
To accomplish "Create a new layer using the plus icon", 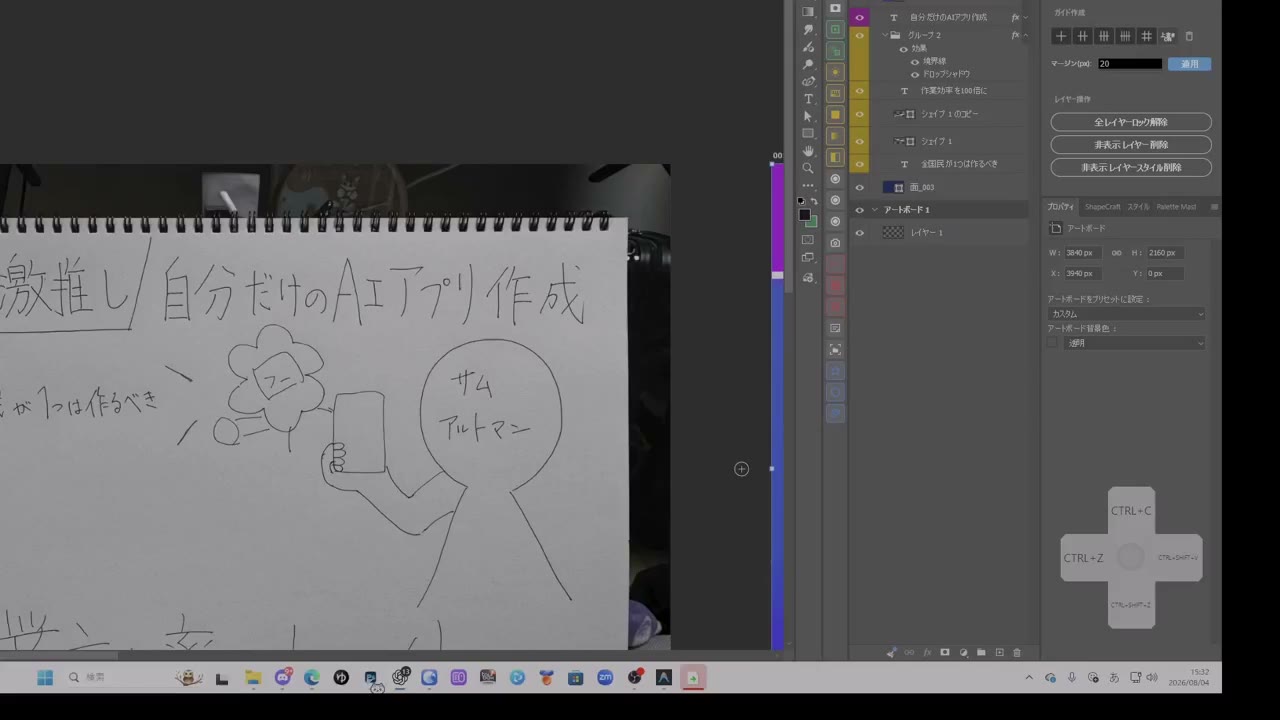I will point(999,653).
